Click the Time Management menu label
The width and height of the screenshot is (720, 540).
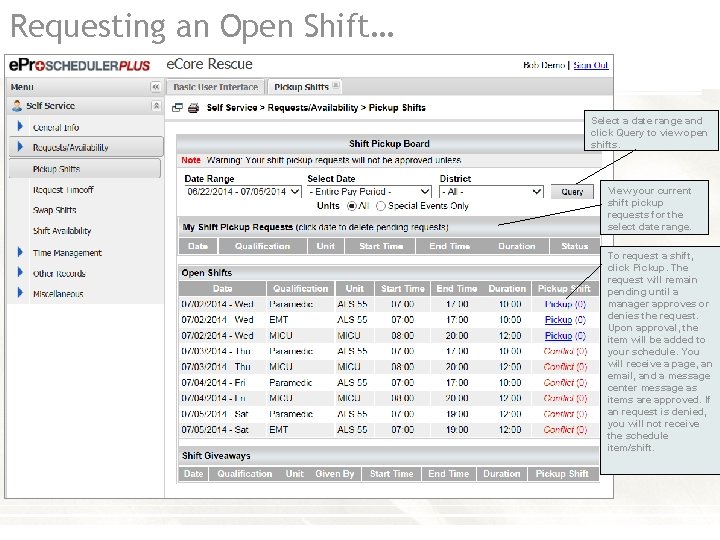[67, 253]
